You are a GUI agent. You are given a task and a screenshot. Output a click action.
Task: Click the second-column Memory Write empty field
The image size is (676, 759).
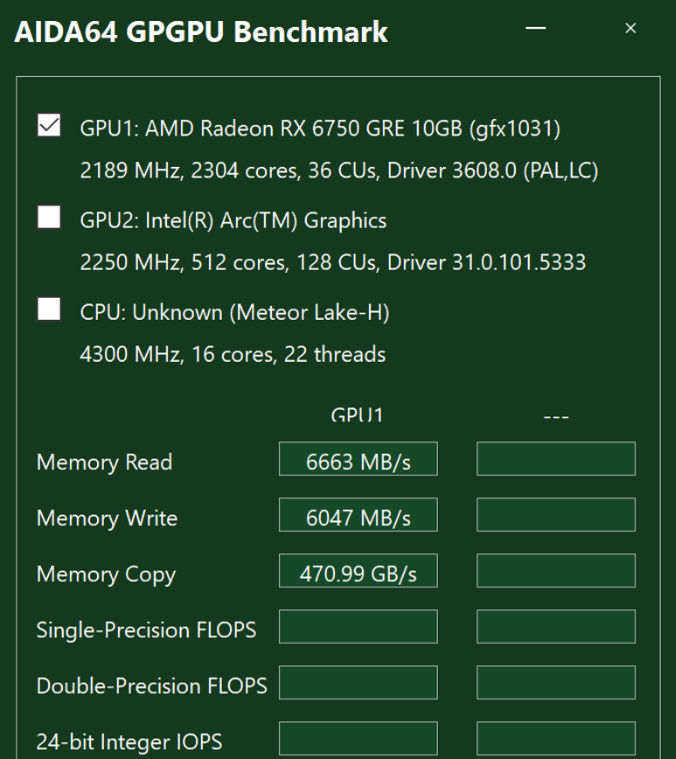coord(556,515)
